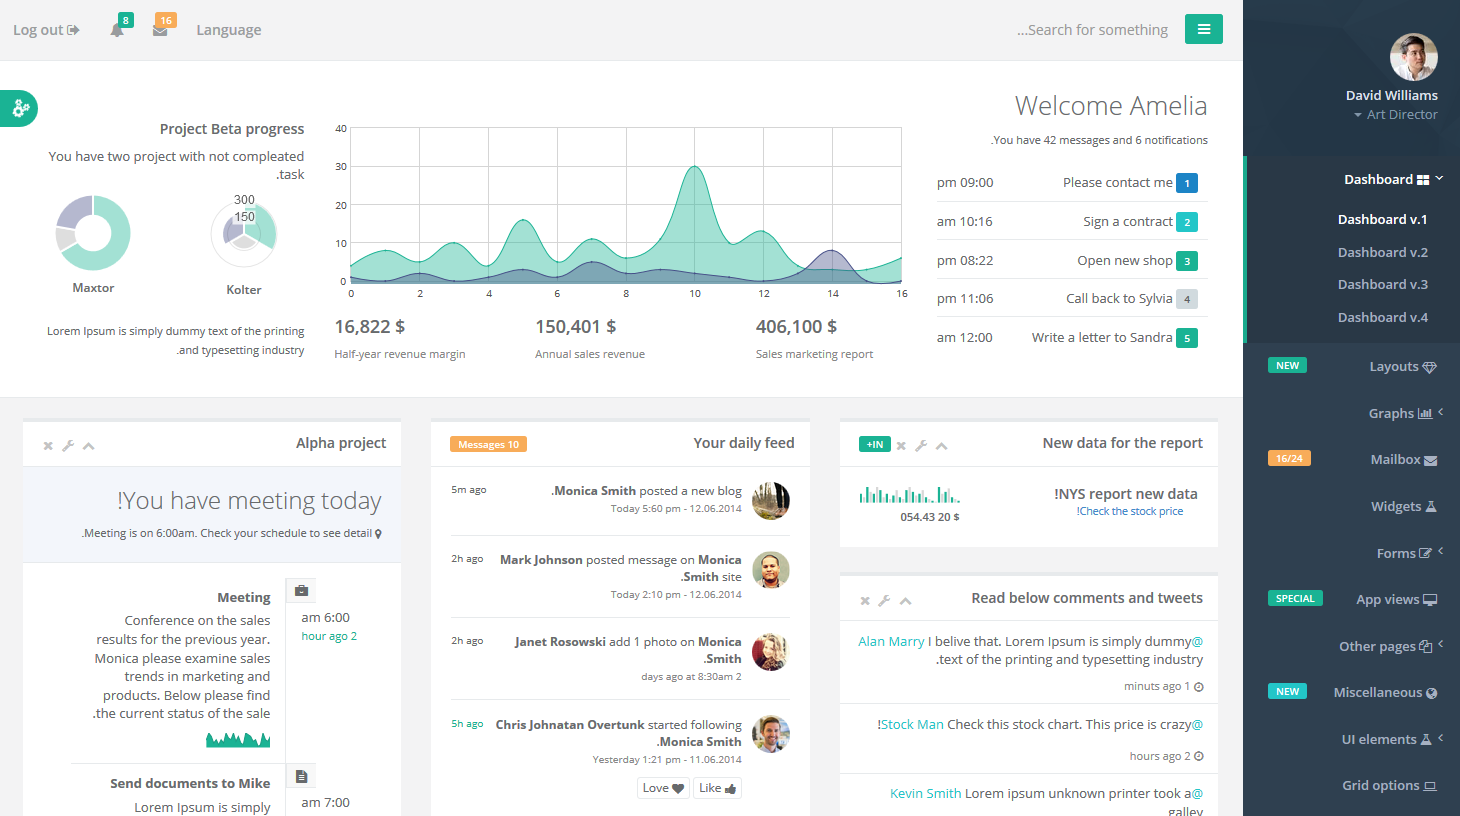The image size is (1460, 816).
Task: Collapse the Alpha project panel
Action: [x=89, y=446]
